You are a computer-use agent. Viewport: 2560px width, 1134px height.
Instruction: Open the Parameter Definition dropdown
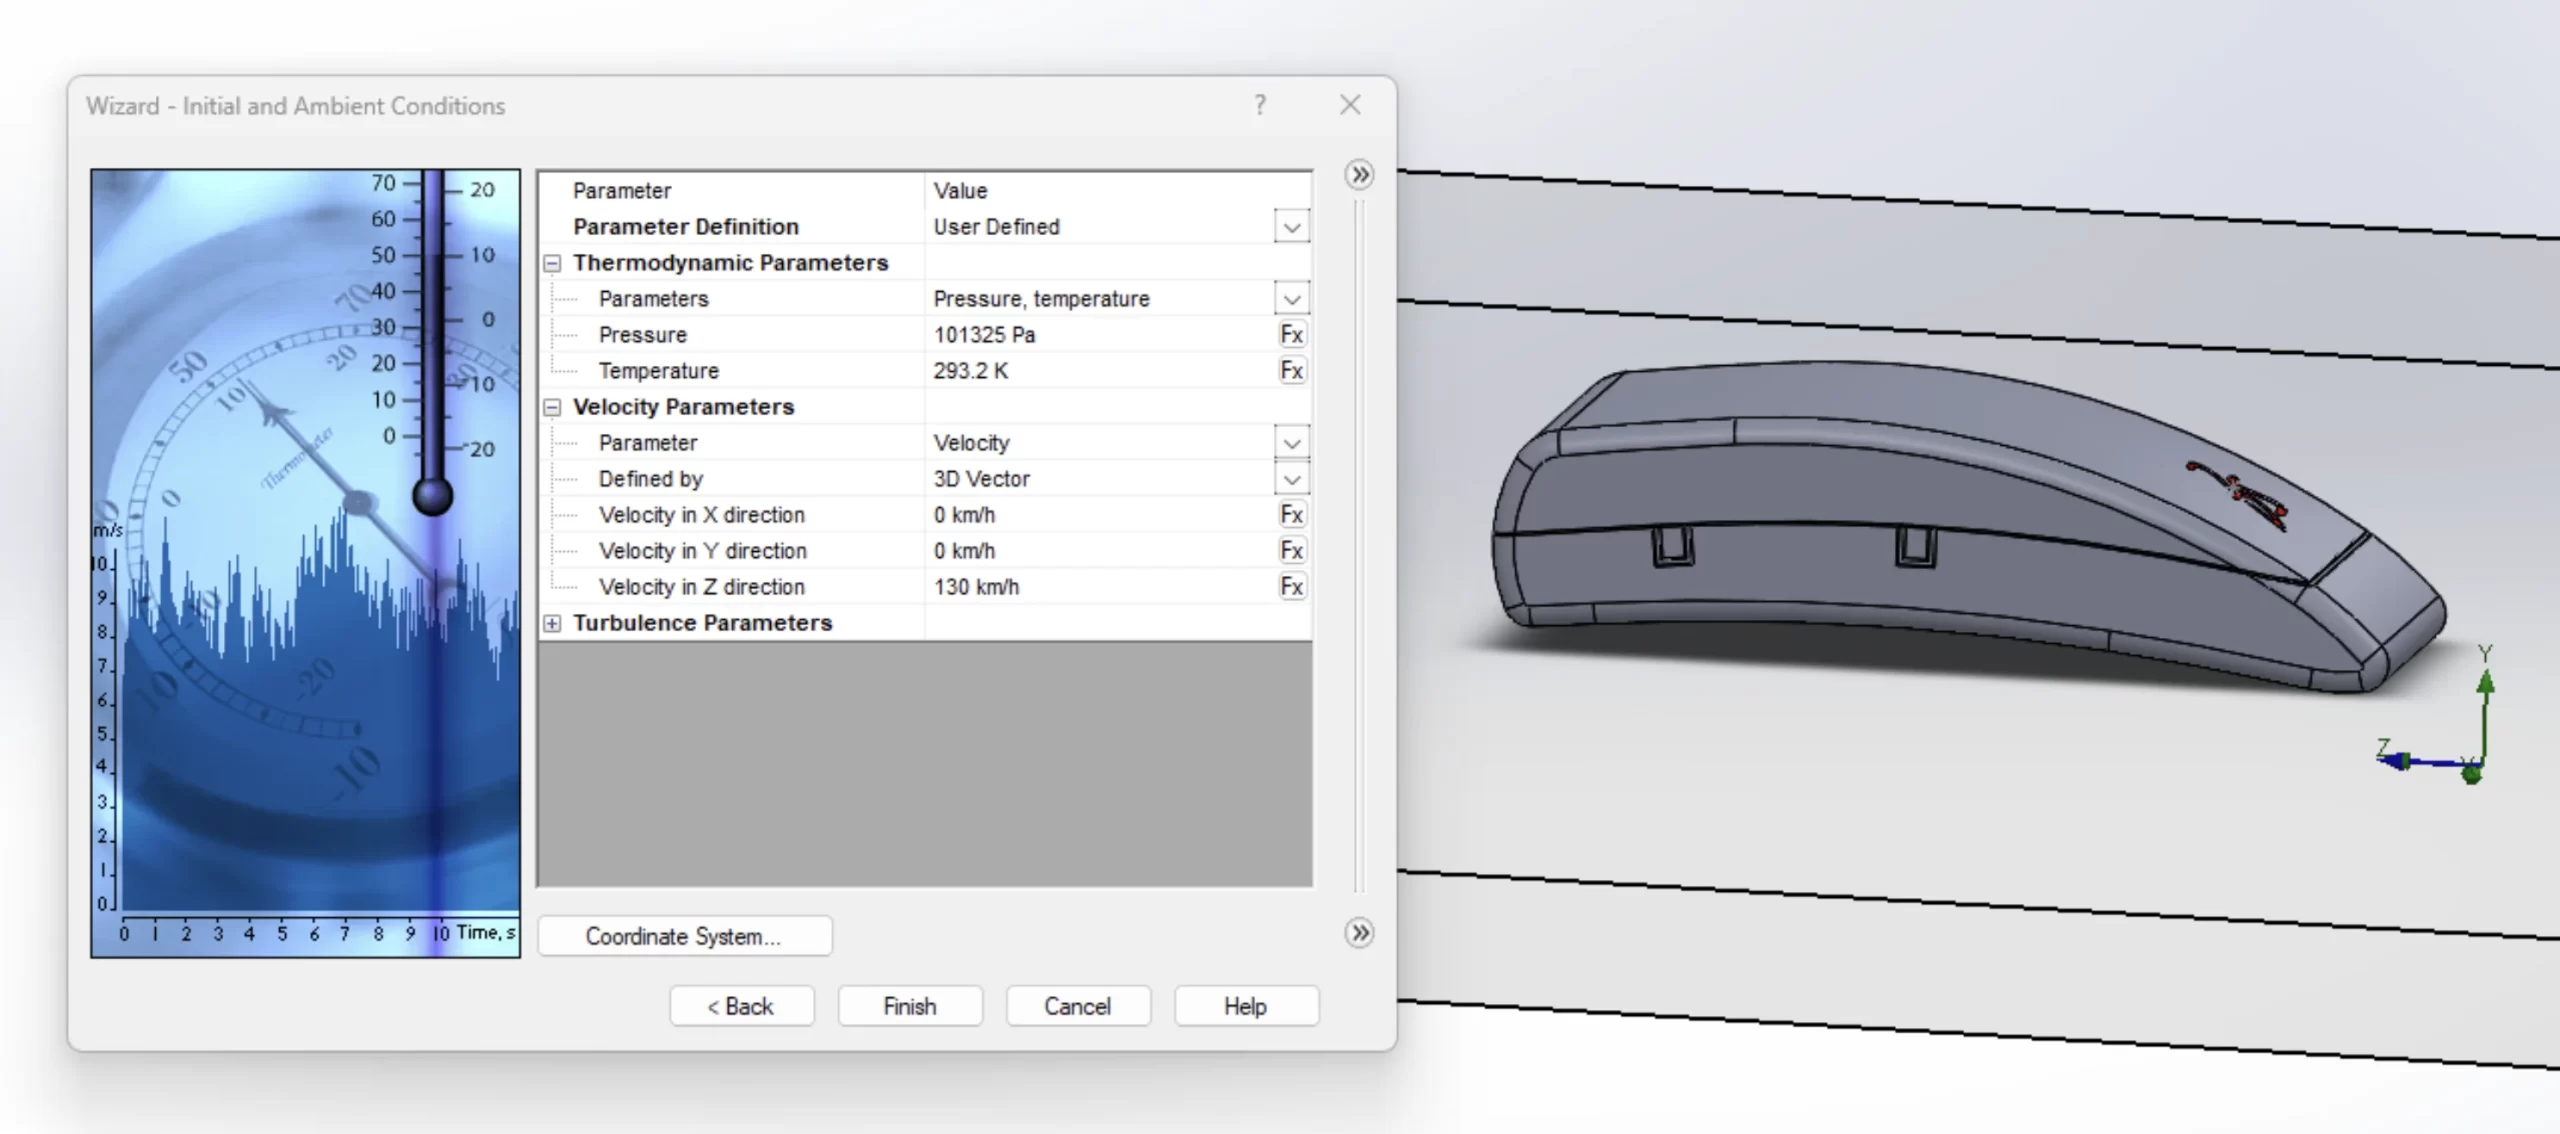(x=1291, y=227)
